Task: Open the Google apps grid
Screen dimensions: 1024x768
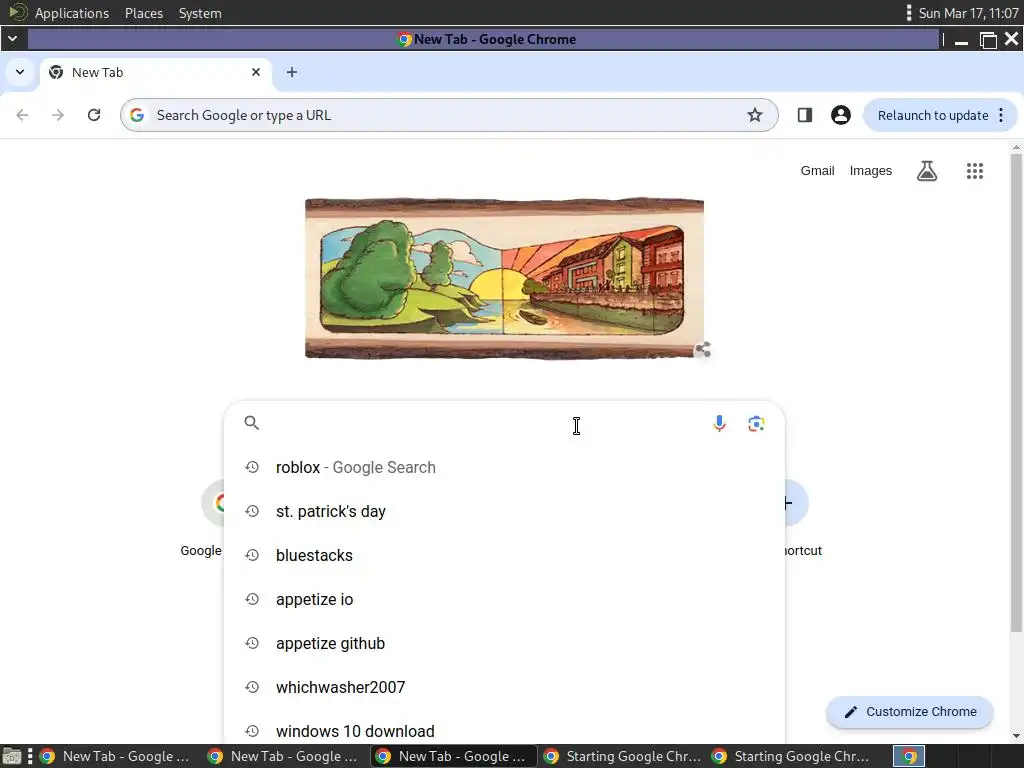Action: tap(974, 171)
